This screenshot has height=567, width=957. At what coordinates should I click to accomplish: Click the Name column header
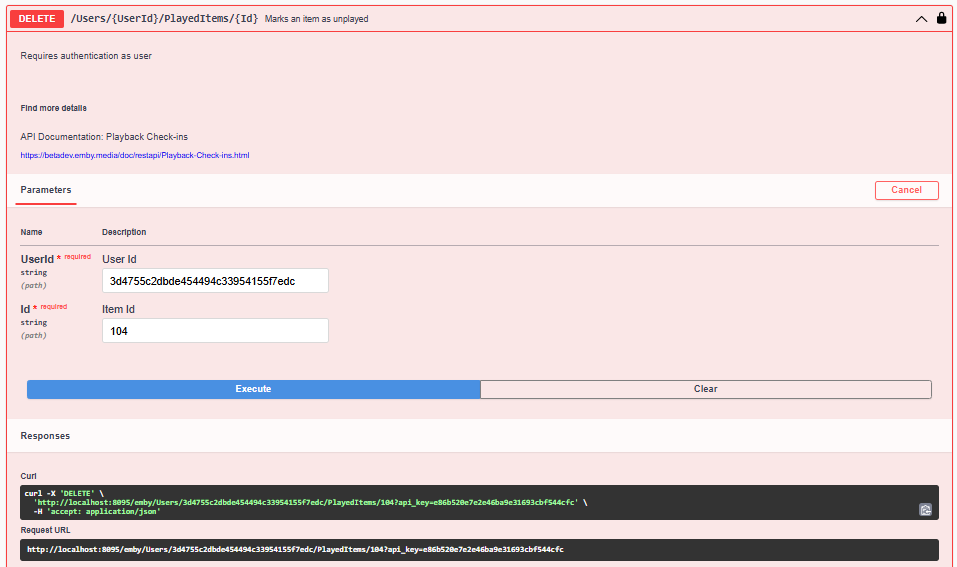pos(31,232)
